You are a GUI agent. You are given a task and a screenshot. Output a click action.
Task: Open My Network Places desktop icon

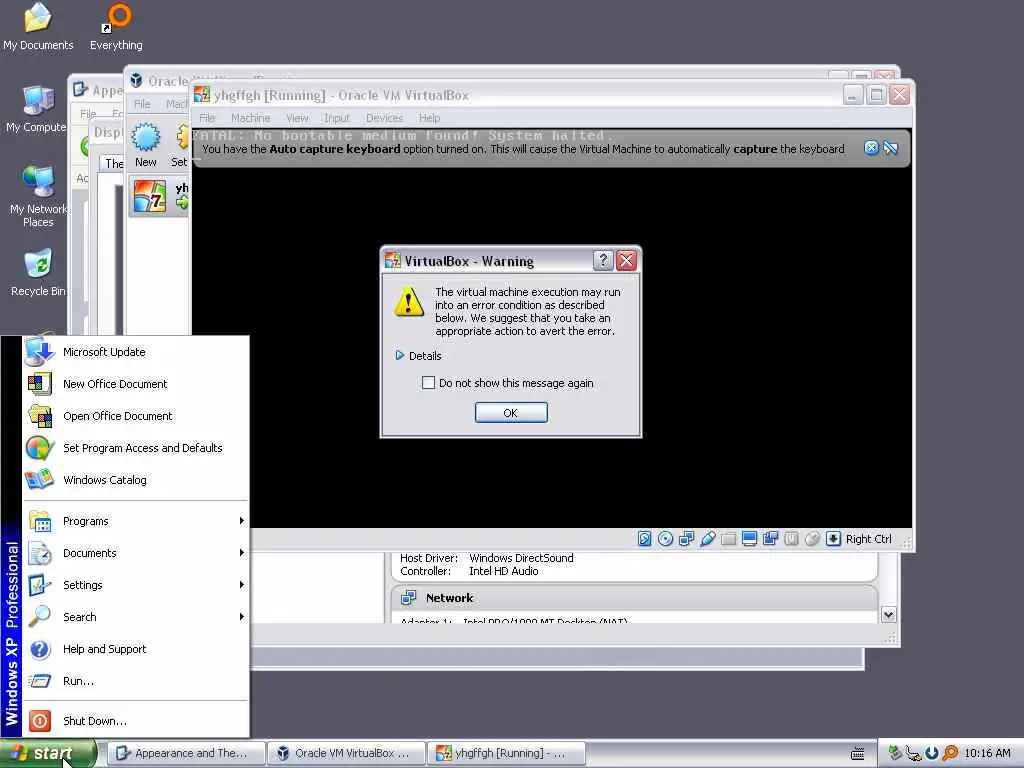click(x=38, y=197)
